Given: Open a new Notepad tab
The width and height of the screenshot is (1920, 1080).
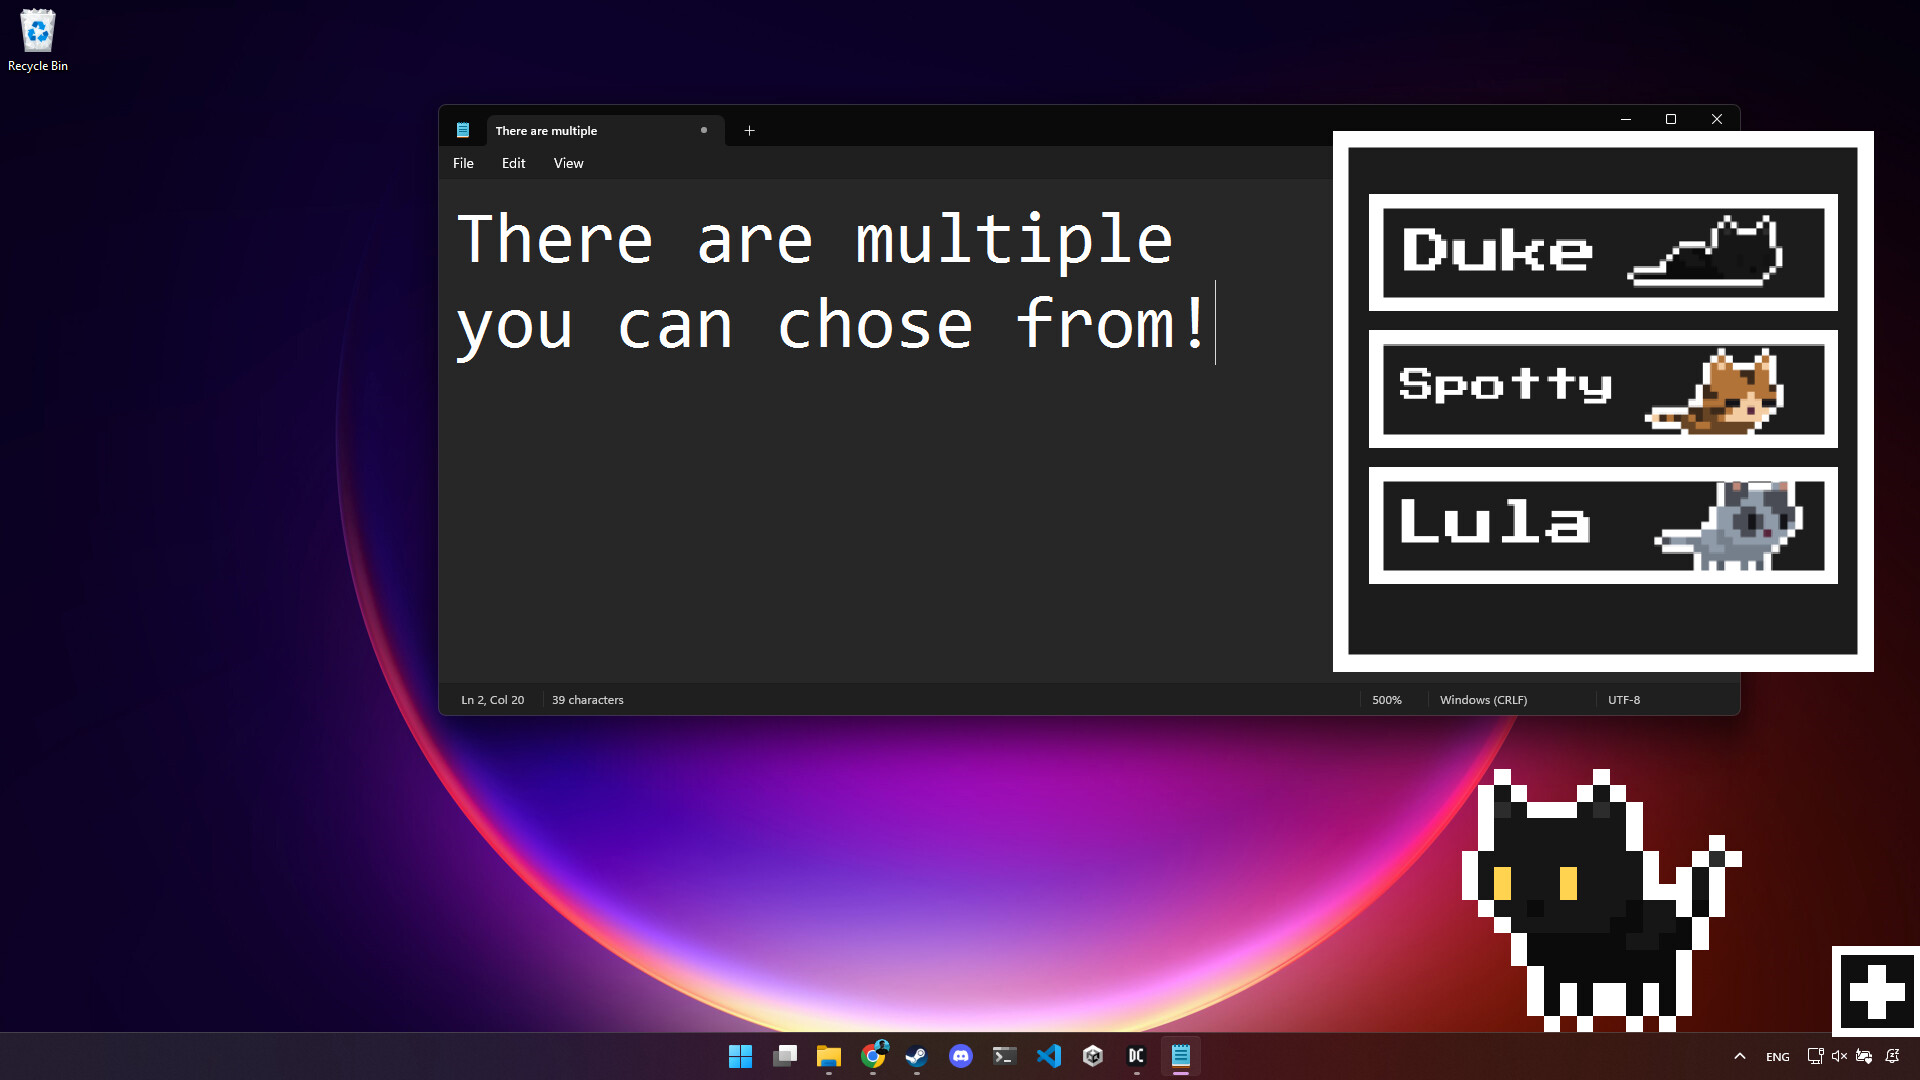Looking at the screenshot, I should 749,130.
